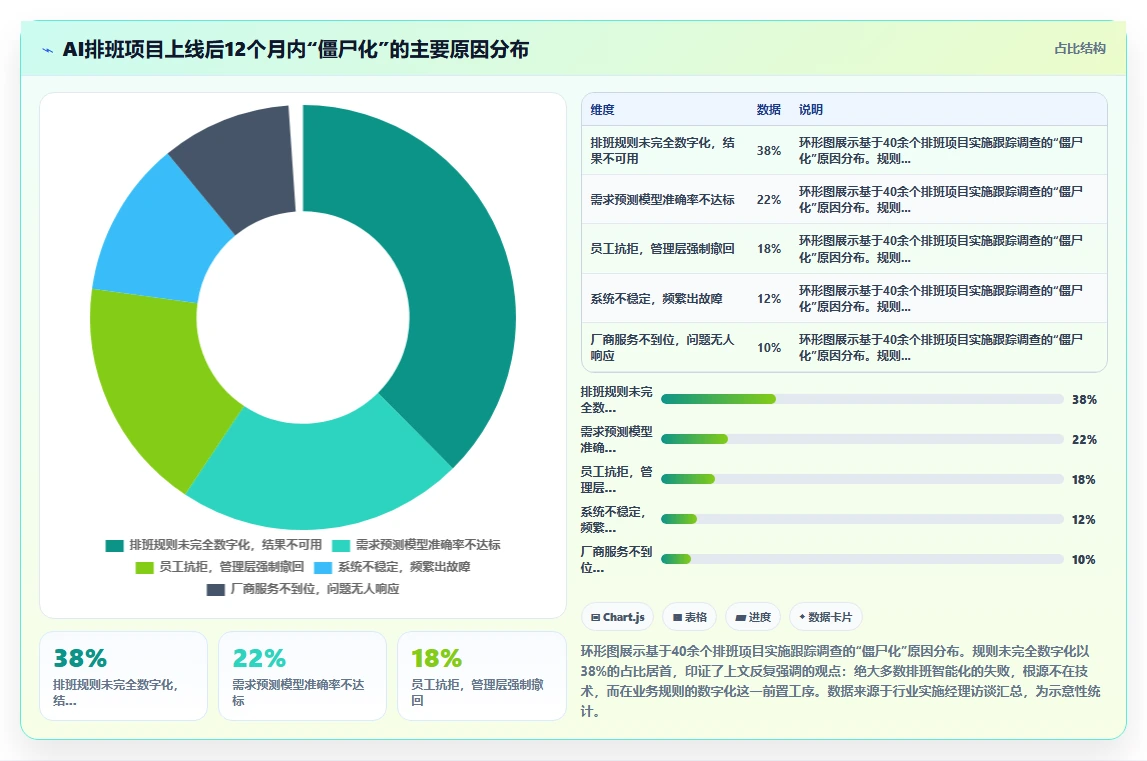Image resolution: width=1147 pixels, height=761 pixels.
Task: Click the 进度 chip
Action: tap(753, 617)
